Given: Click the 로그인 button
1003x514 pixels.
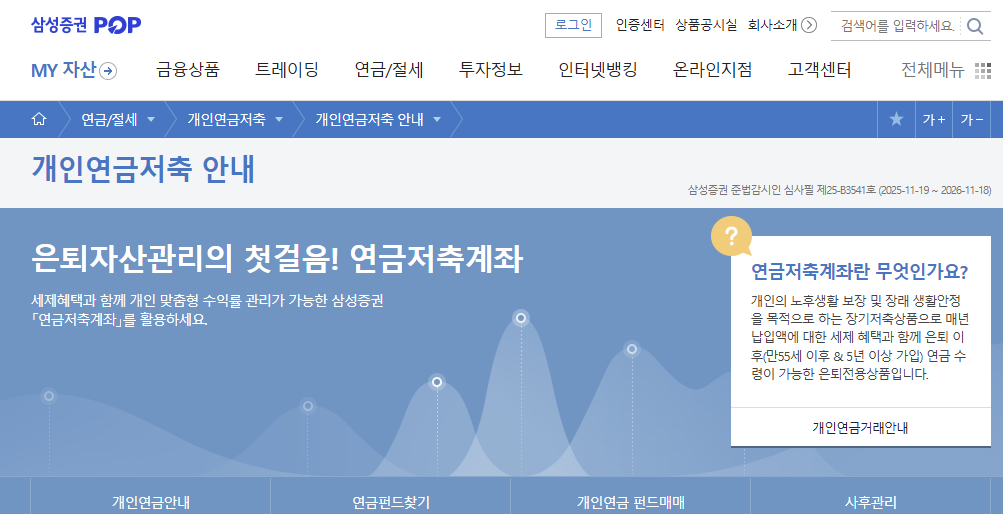Looking at the screenshot, I should pyautogui.click(x=573, y=25).
